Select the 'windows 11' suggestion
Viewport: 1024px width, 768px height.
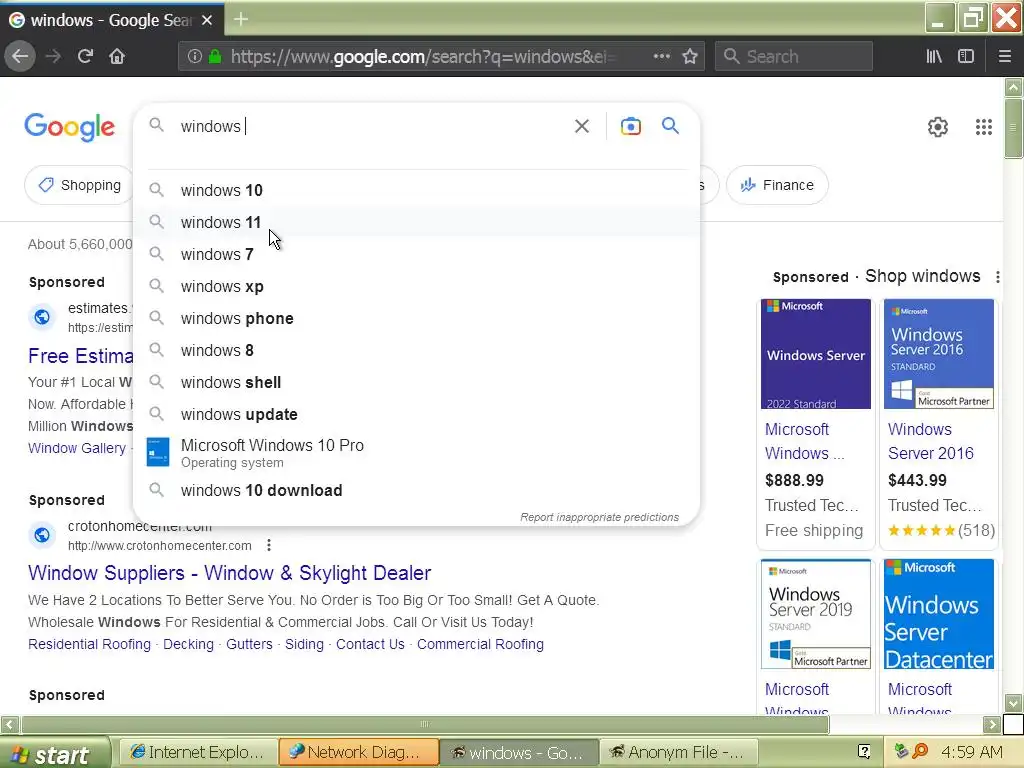416,222
